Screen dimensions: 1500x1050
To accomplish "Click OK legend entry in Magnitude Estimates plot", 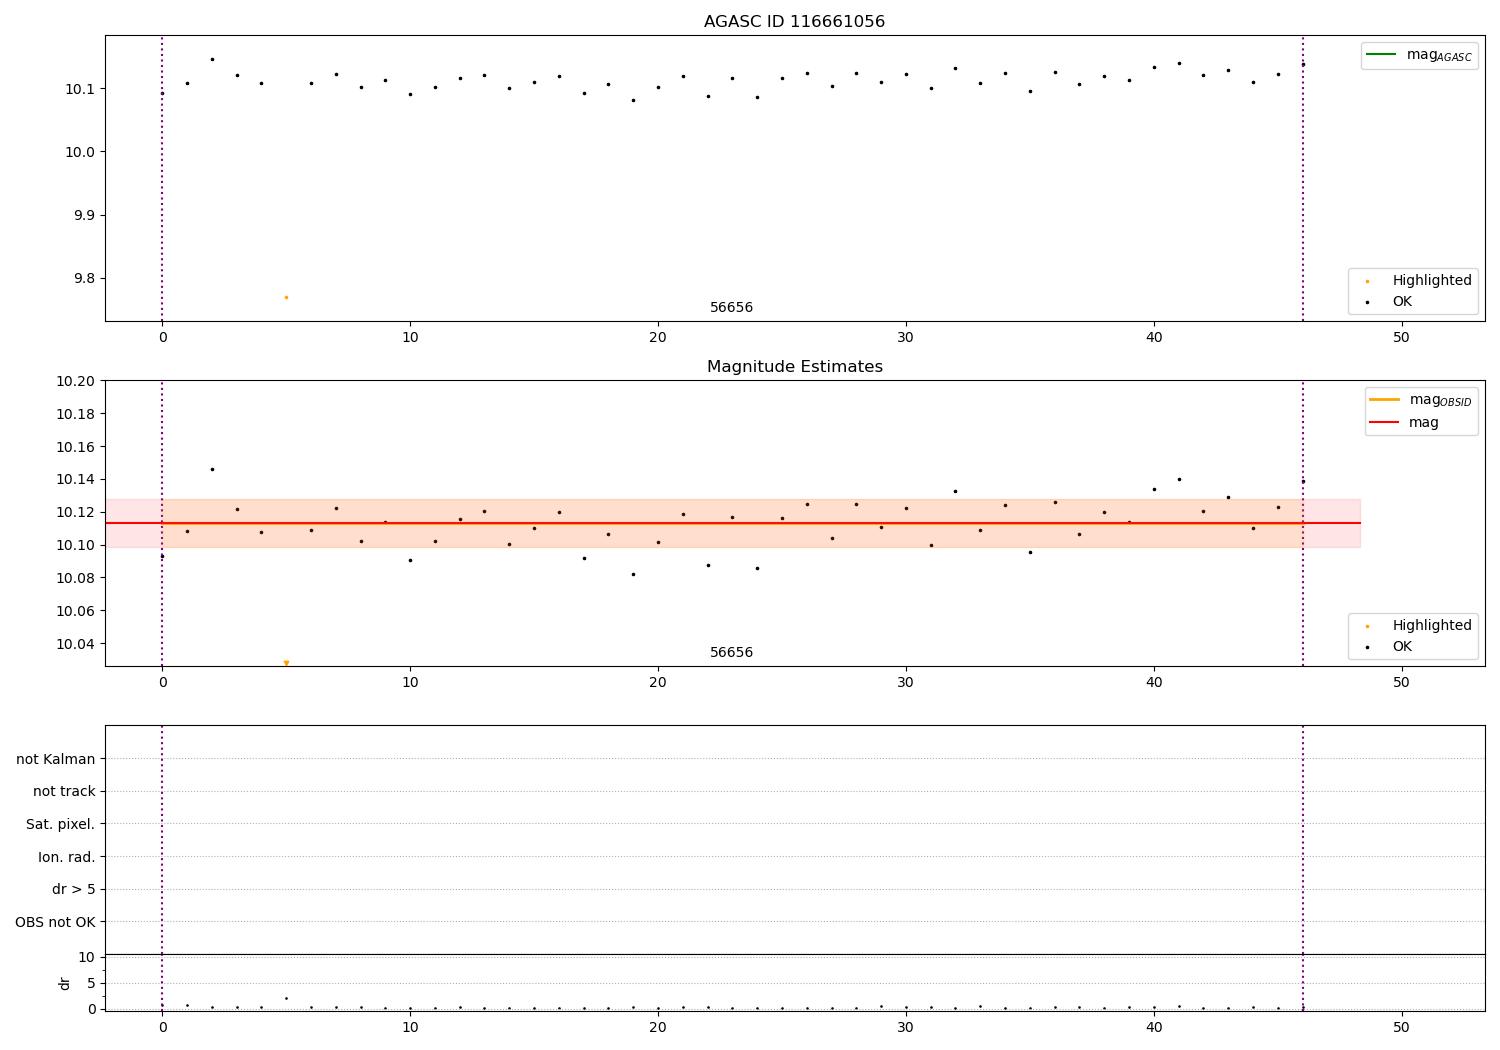I will 1390,646.
